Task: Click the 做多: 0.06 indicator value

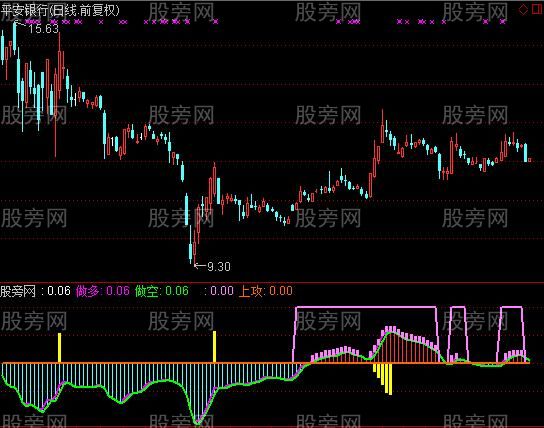Action: [103, 291]
